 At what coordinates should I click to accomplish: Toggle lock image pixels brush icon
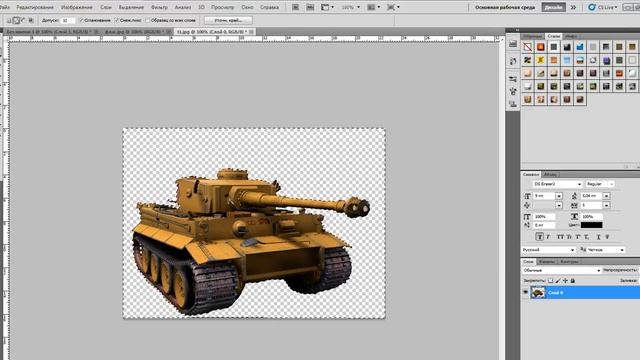[558, 280]
